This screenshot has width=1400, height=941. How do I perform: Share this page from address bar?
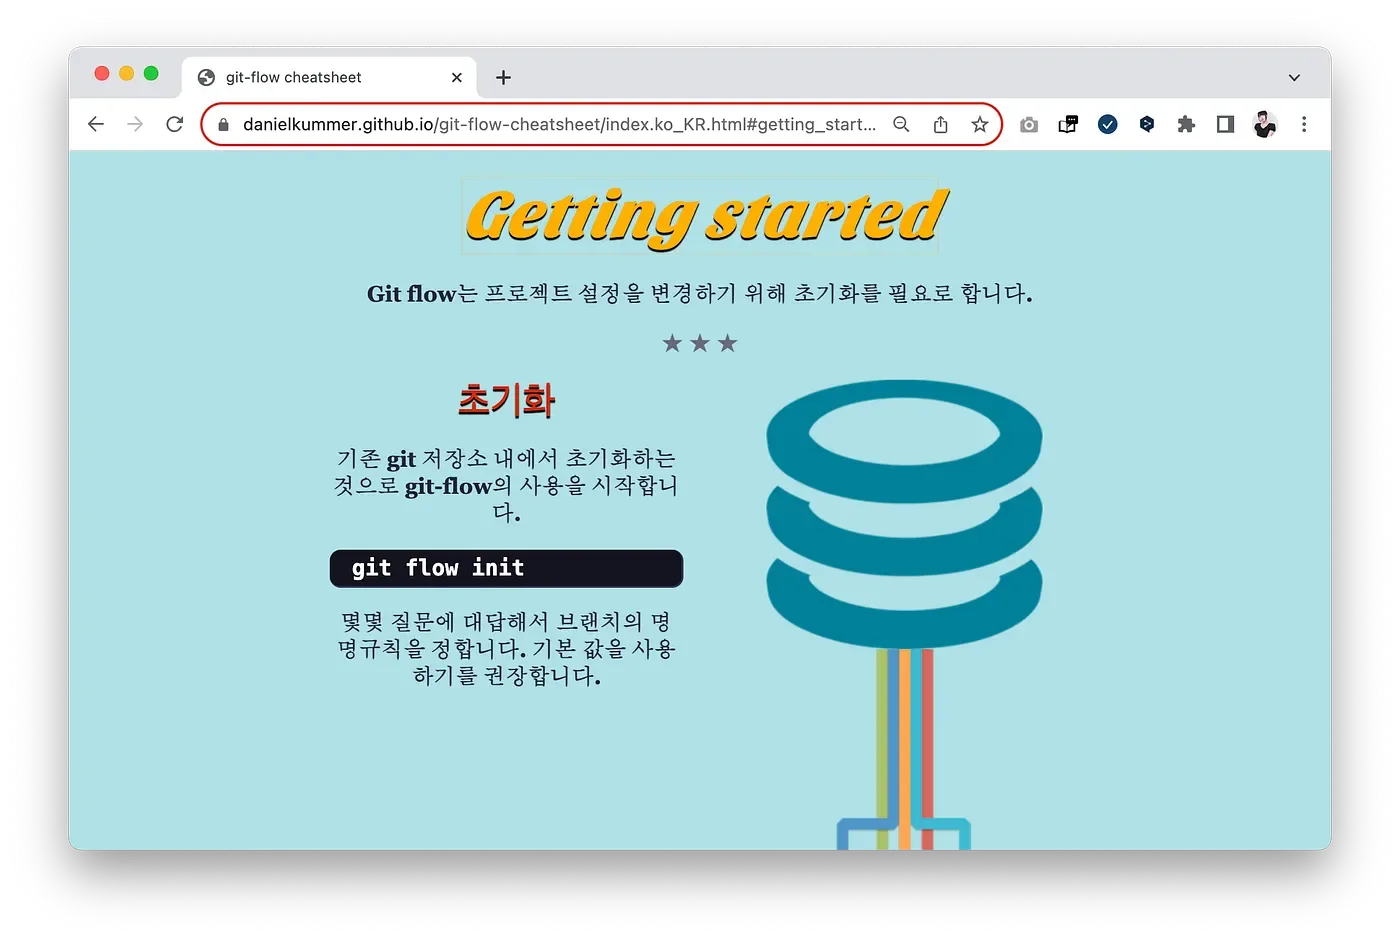tap(941, 124)
